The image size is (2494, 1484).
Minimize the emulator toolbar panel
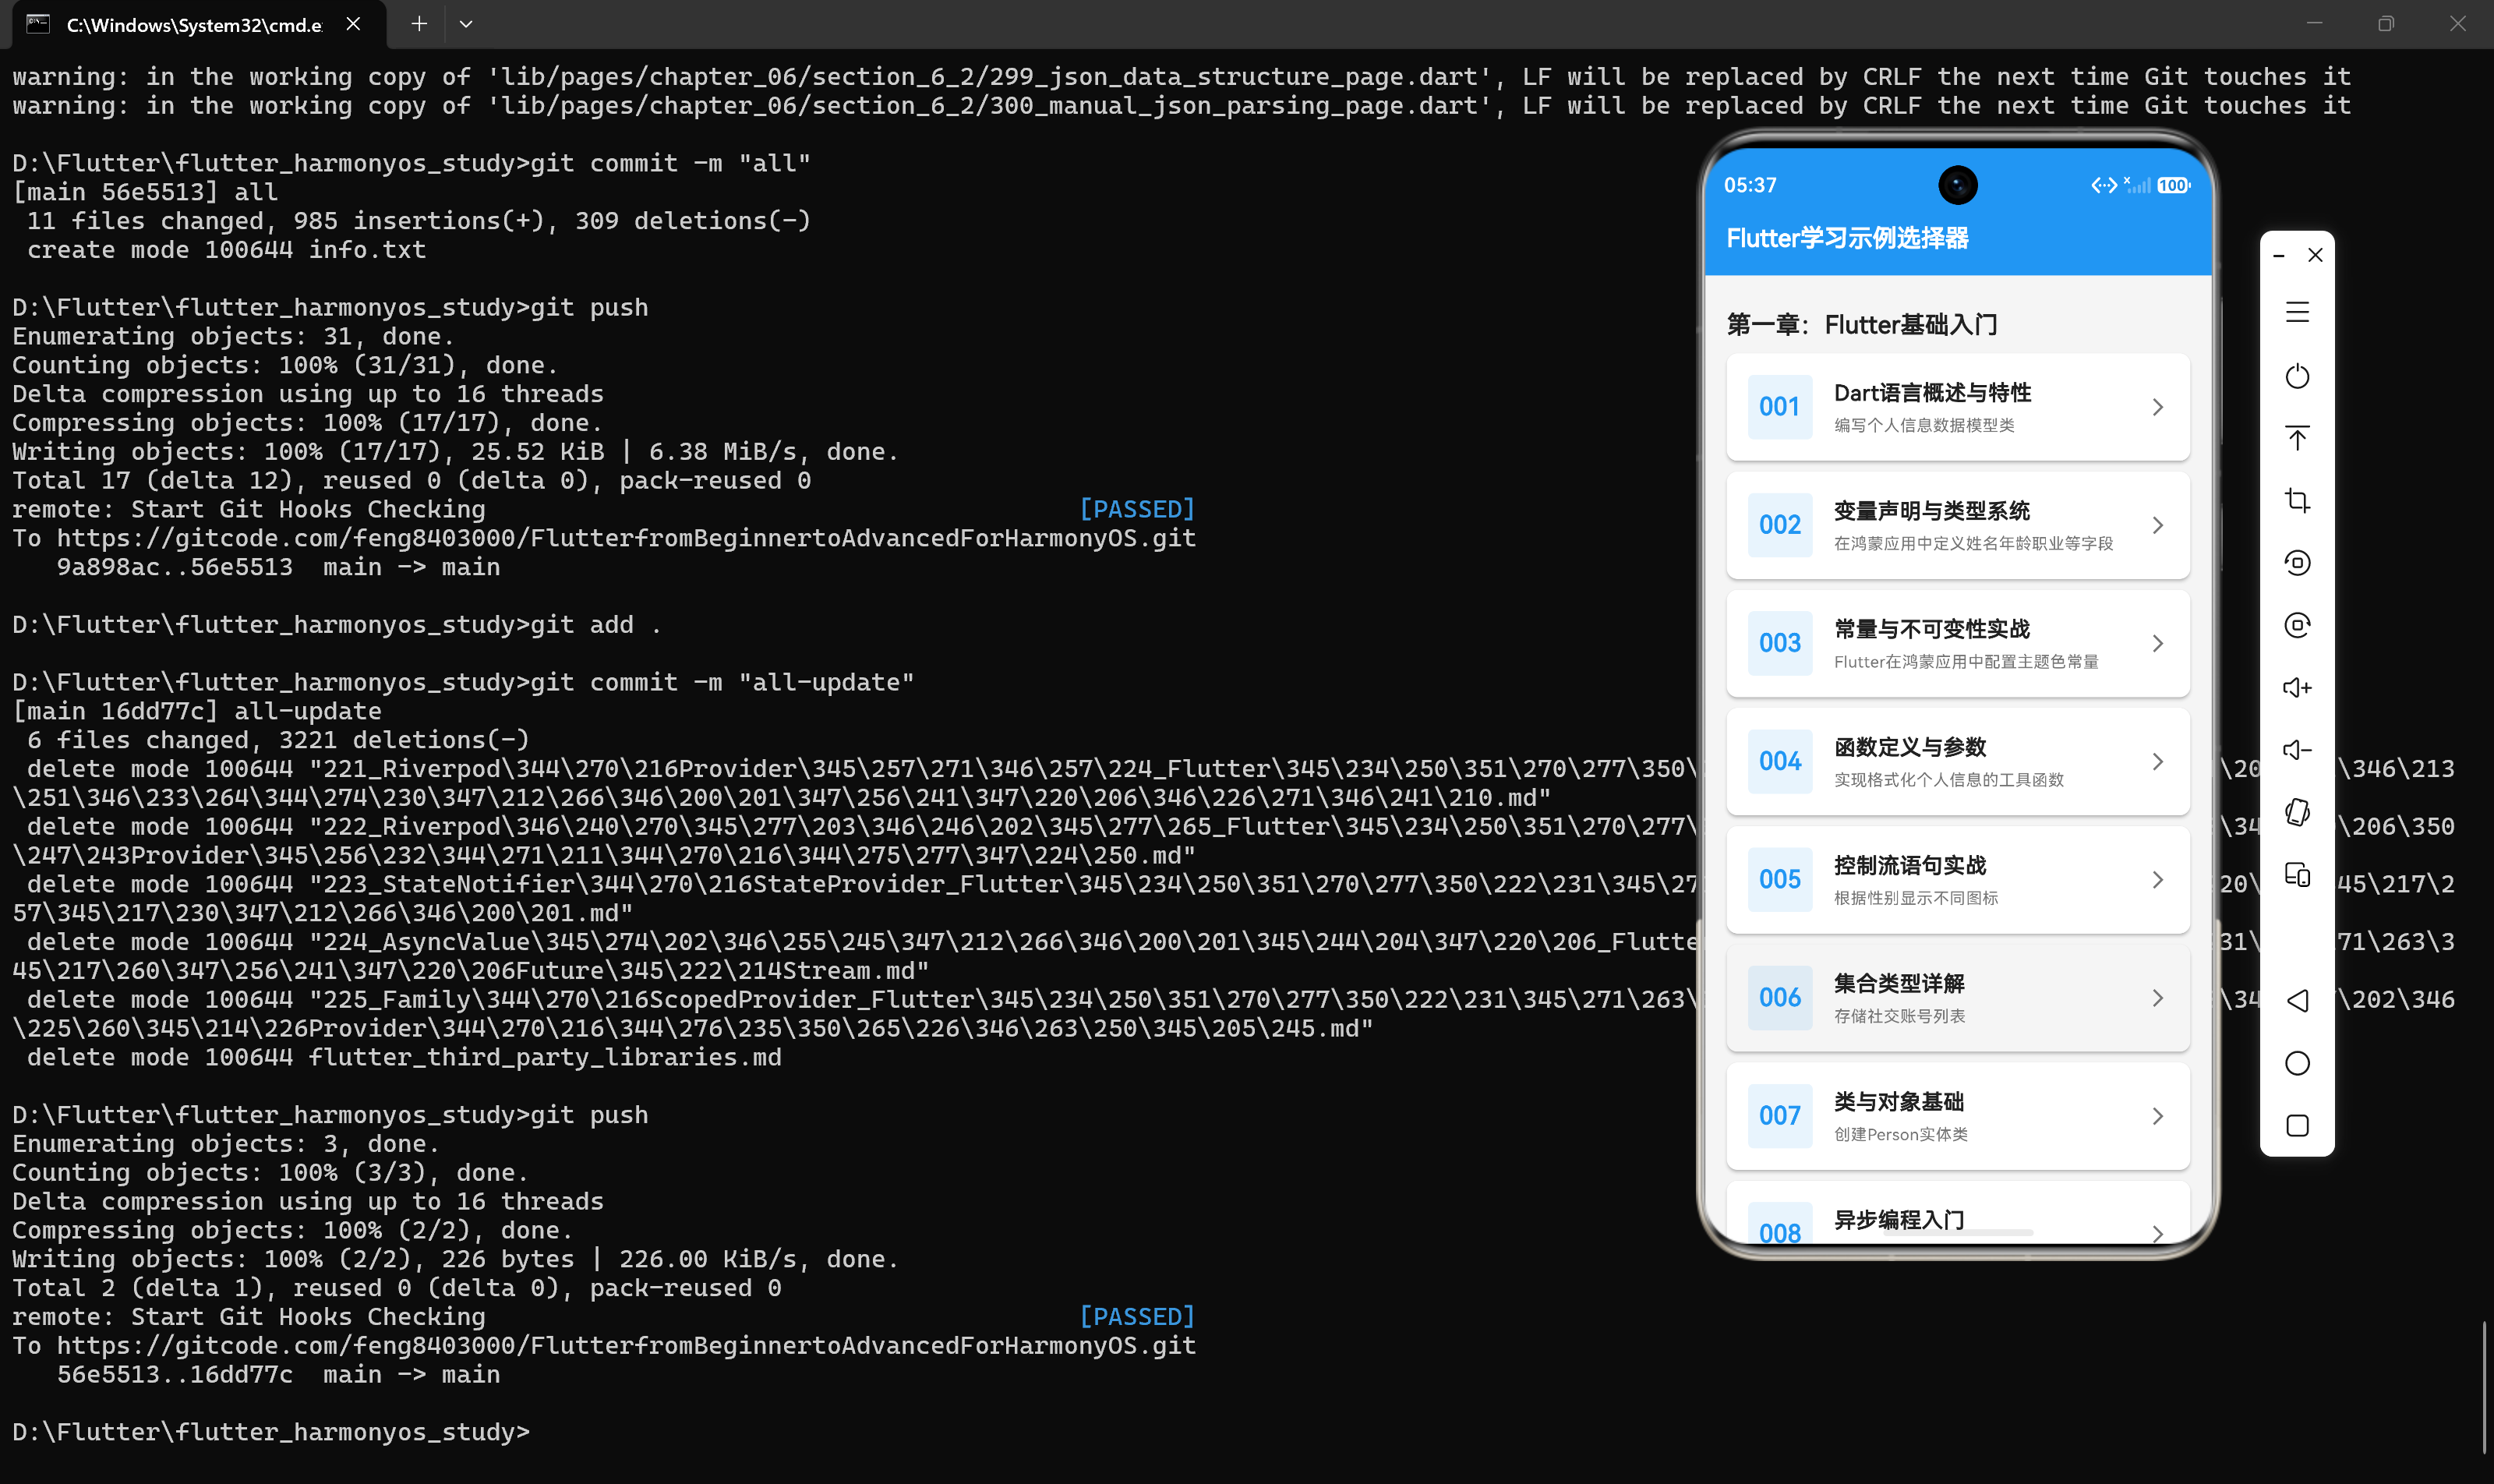point(2279,256)
